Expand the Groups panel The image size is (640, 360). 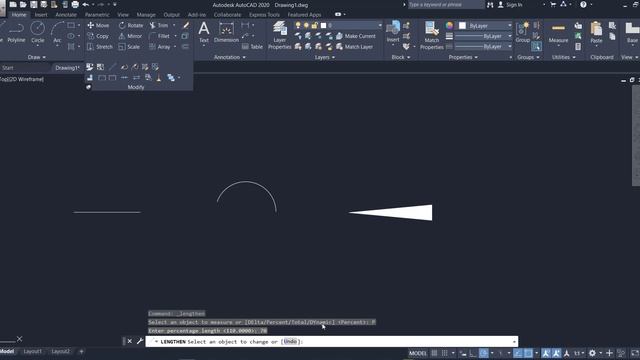pos(529,57)
